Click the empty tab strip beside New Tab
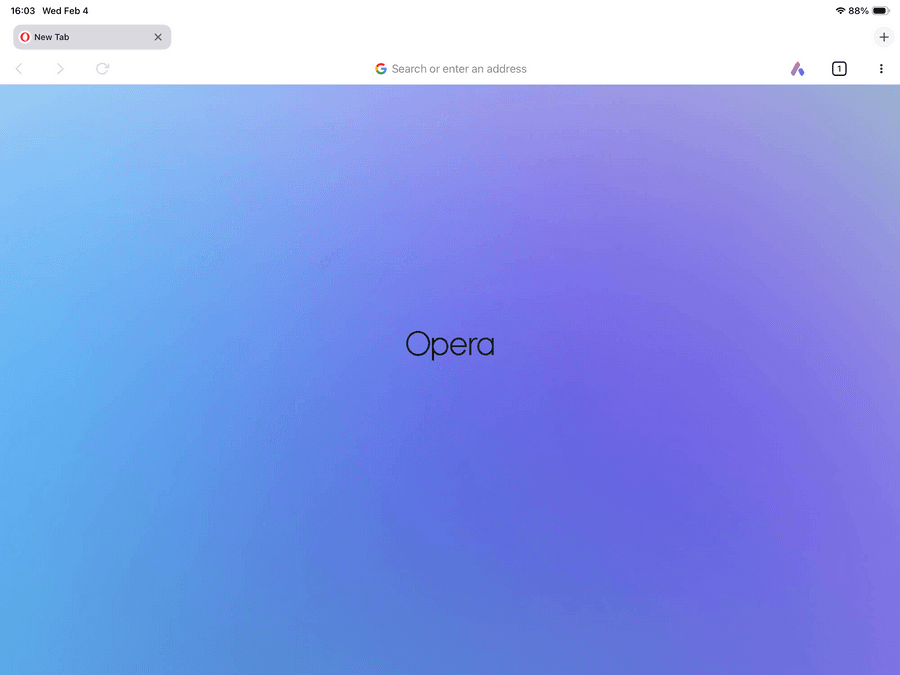Image resolution: width=900 pixels, height=675 pixels. click(x=500, y=37)
